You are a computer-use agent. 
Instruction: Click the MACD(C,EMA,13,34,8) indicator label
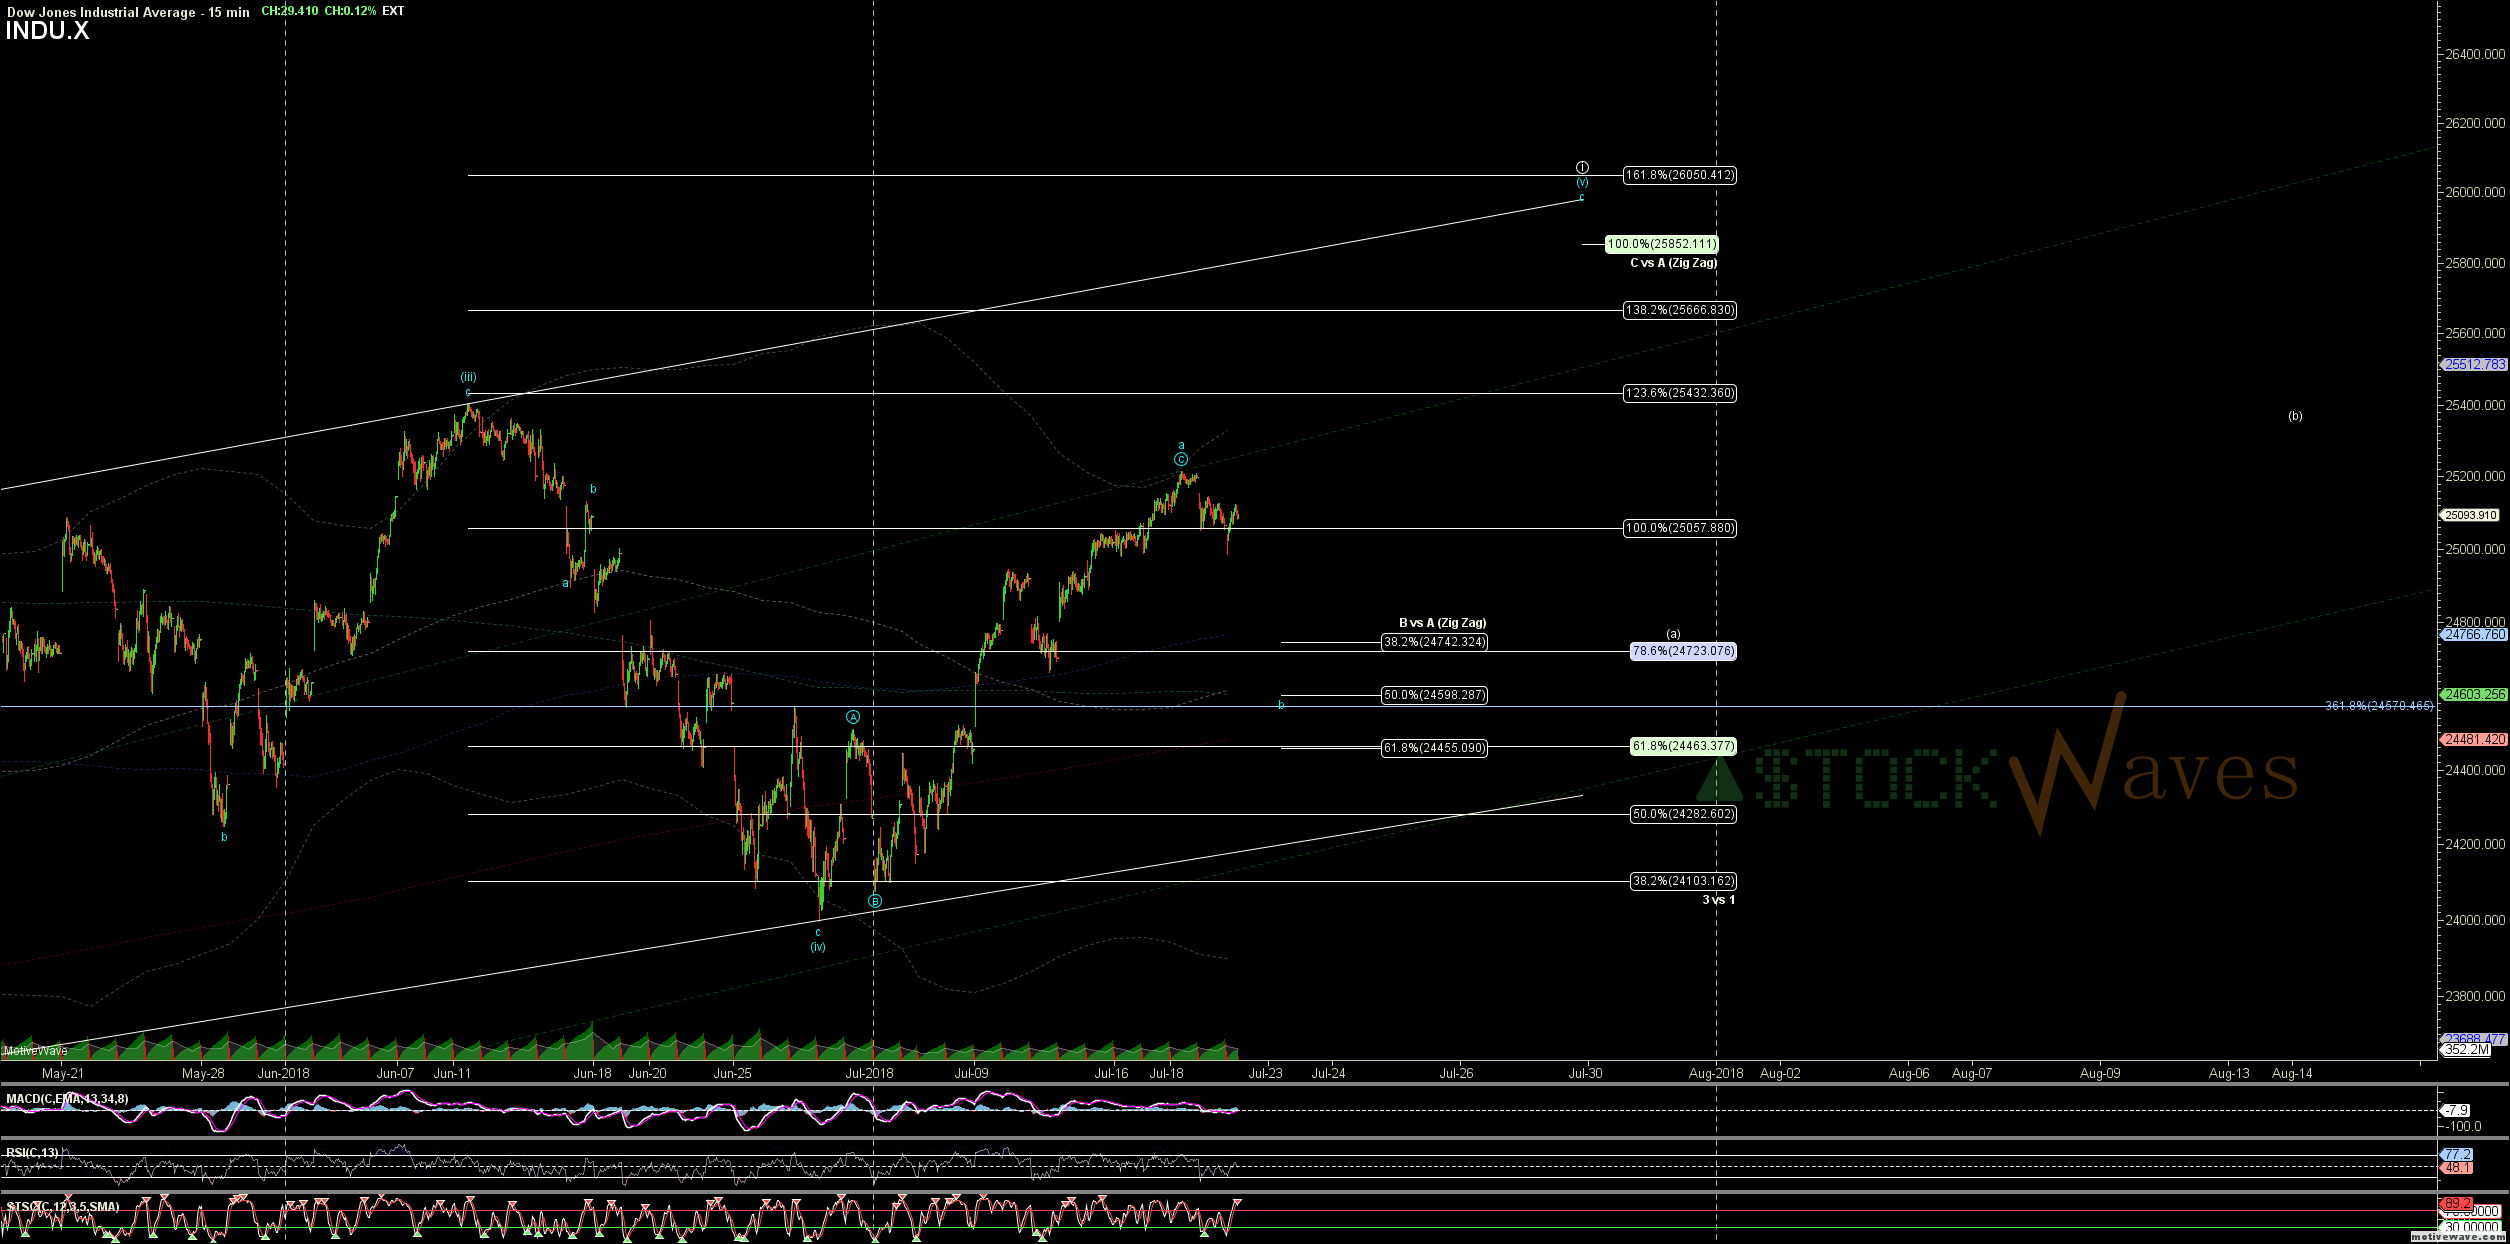(x=67, y=1099)
